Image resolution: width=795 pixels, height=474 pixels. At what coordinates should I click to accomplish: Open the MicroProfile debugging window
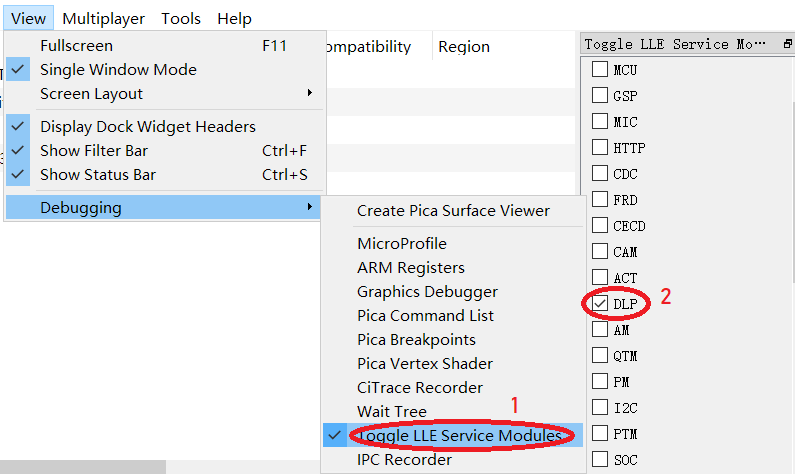pos(402,244)
